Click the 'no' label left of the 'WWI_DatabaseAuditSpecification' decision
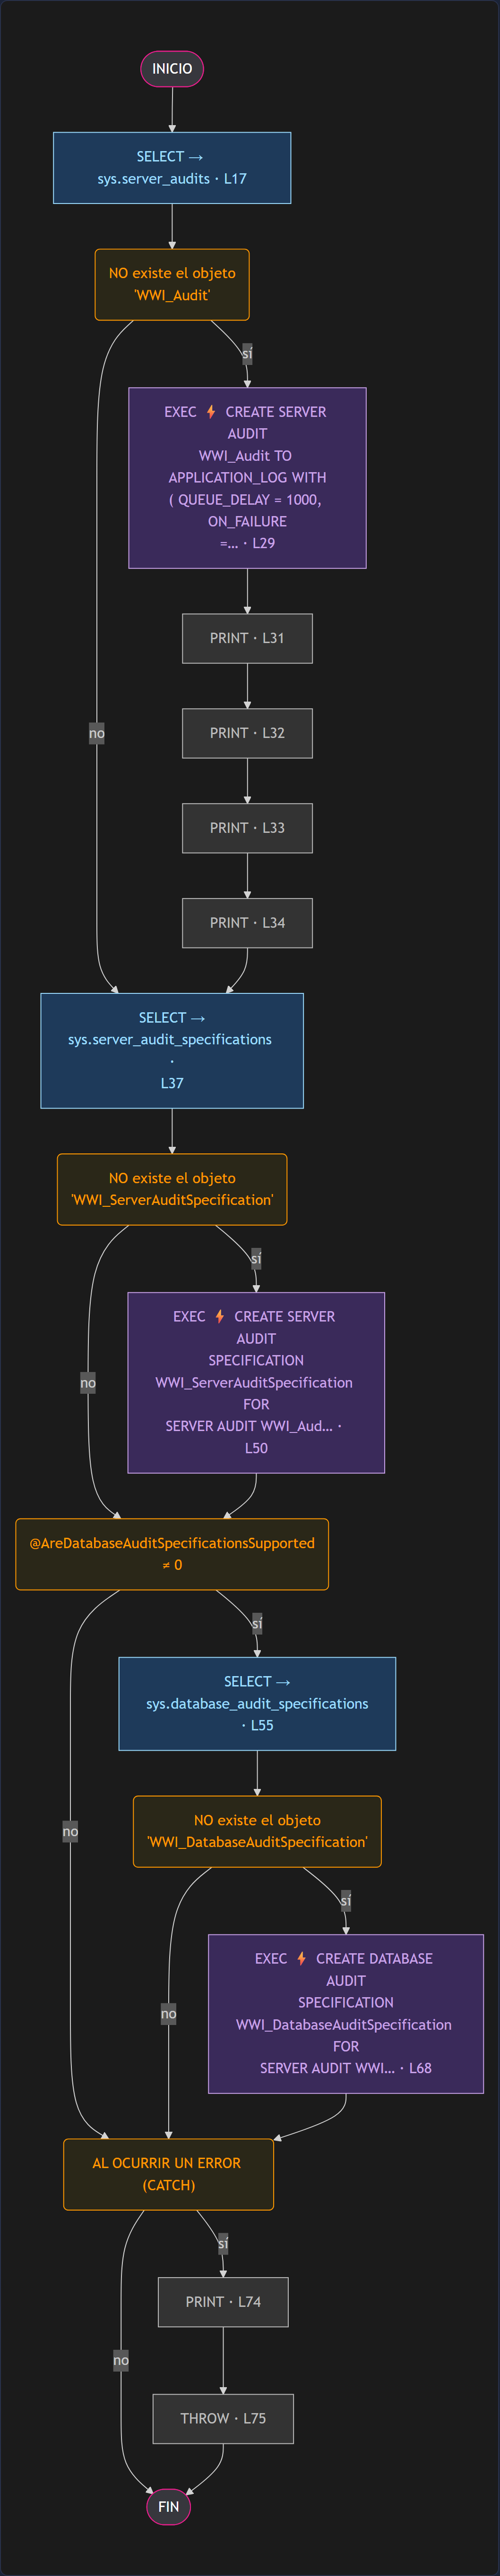The height and width of the screenshot is (2576, 500). click(71, 1831)
